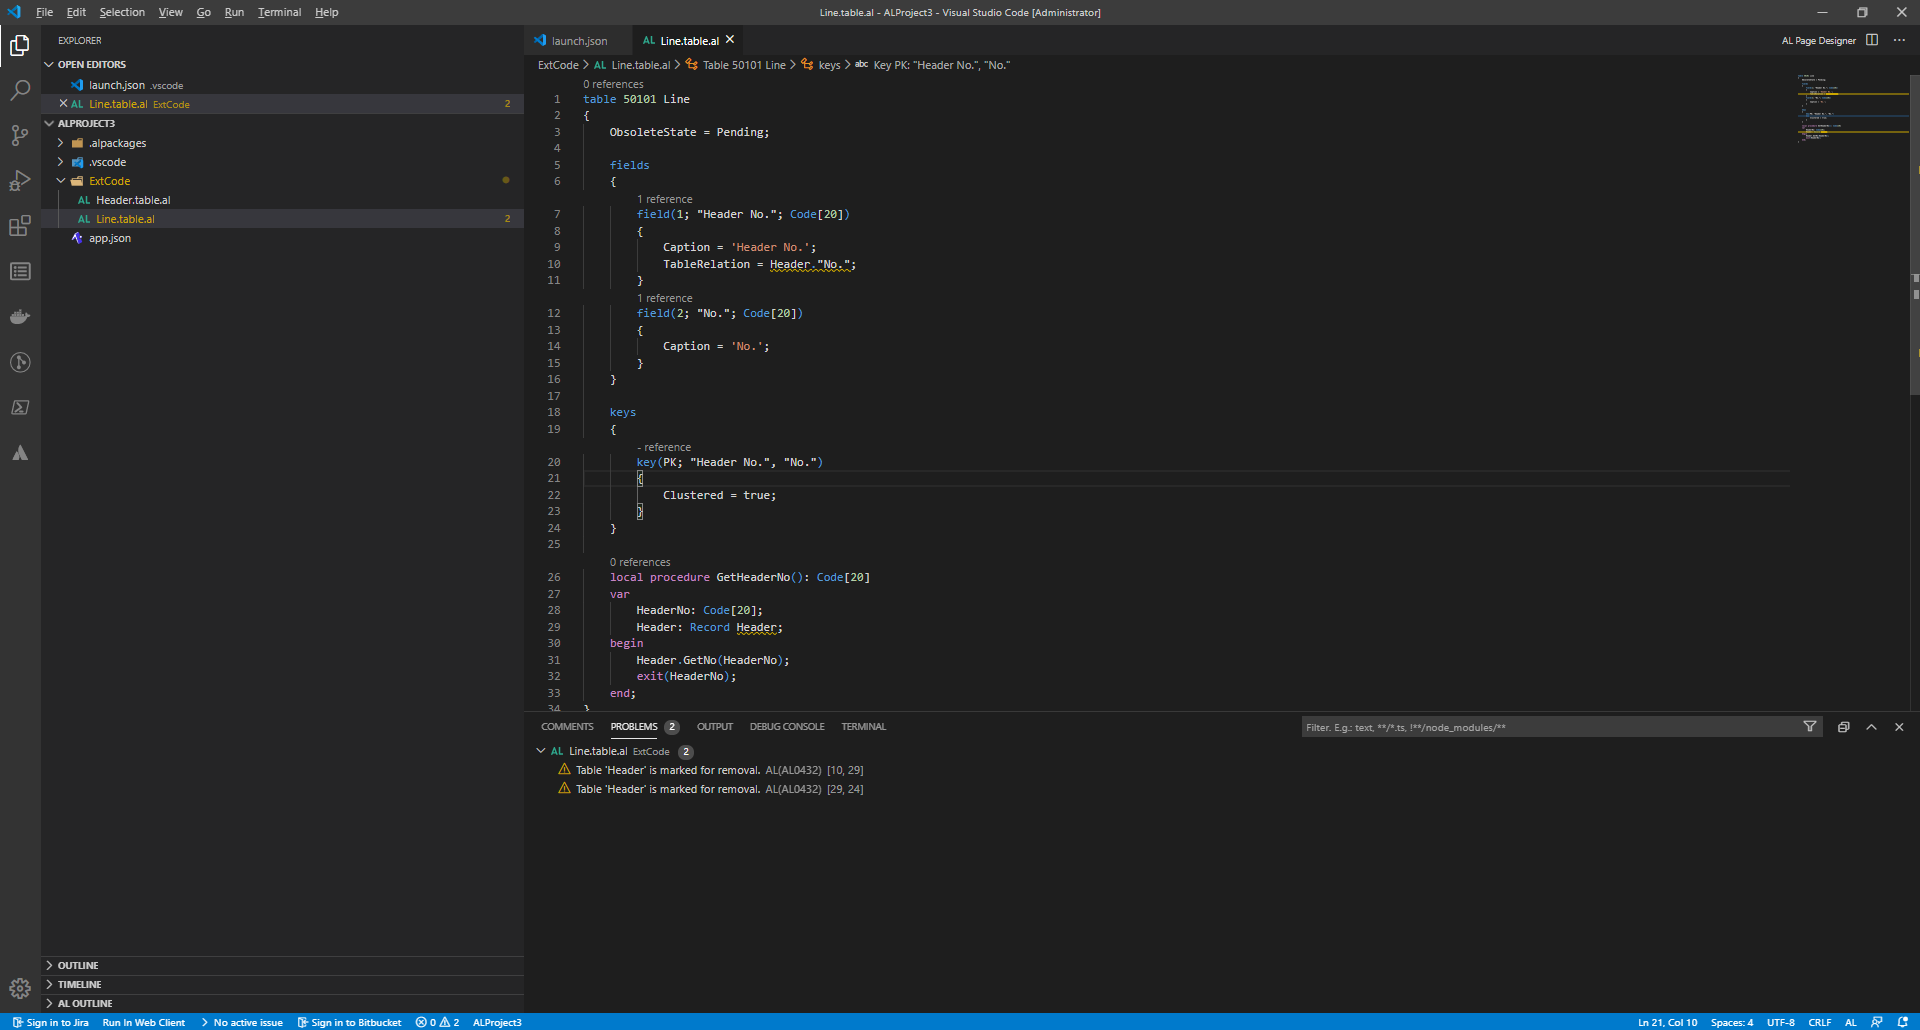Screen dimensions: 1920x1030
Task: Click Run In Web Client
Action: coord(143,1022)
